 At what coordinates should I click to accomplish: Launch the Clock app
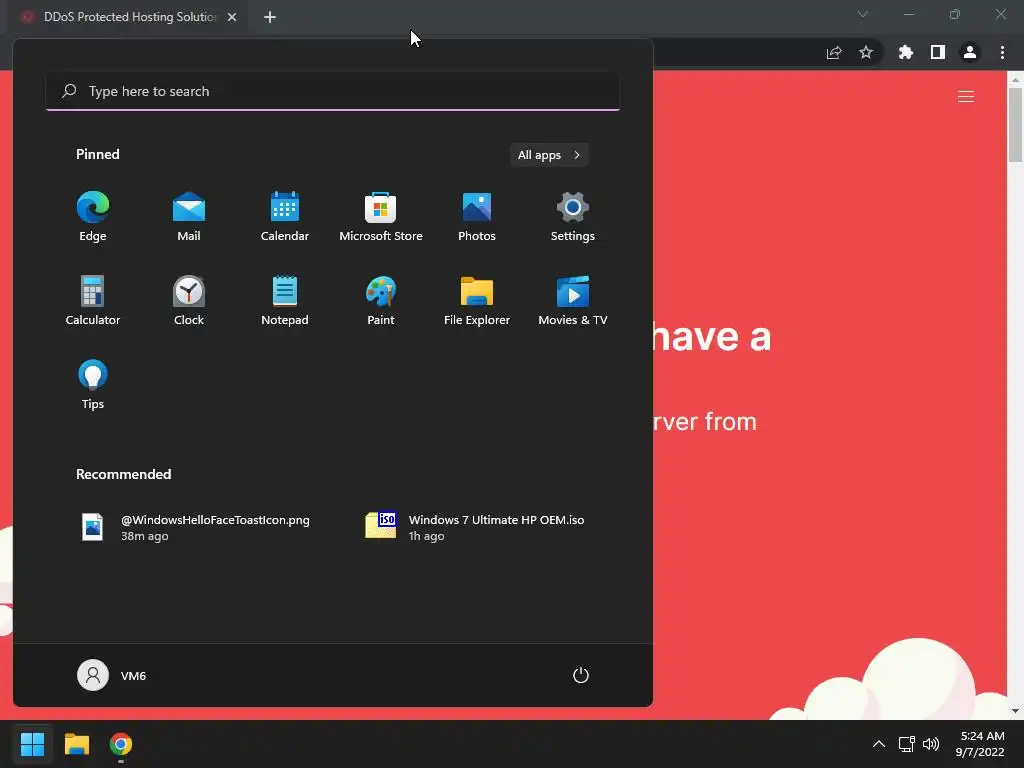189,300
